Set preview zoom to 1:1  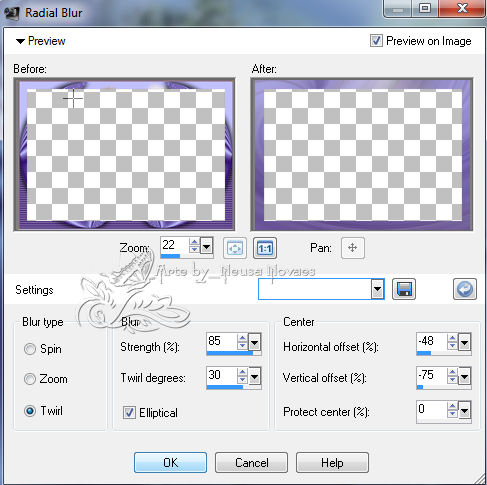click(265, 248)
